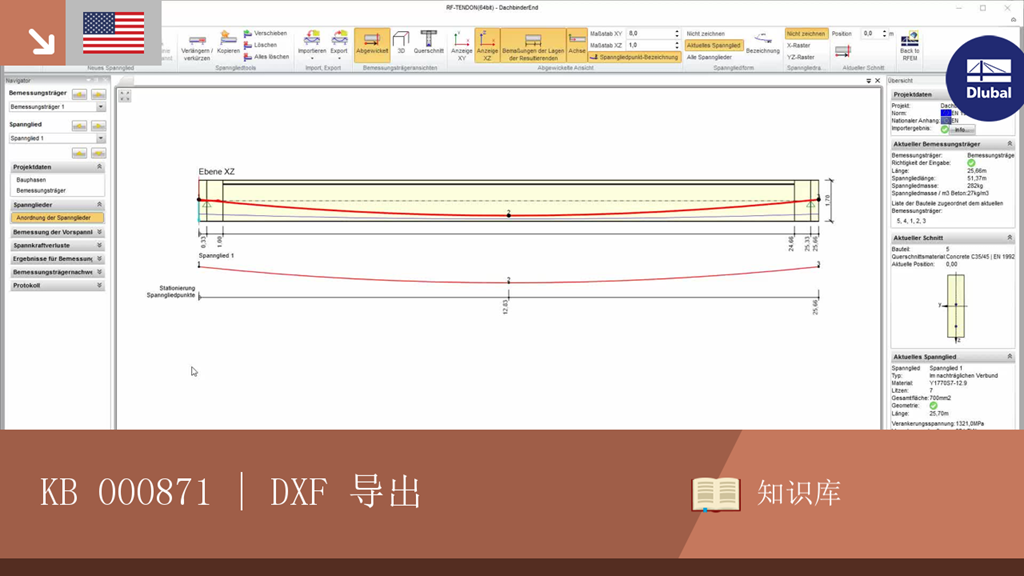Click tendon point 2 on the beam

[x=509, y=215]
